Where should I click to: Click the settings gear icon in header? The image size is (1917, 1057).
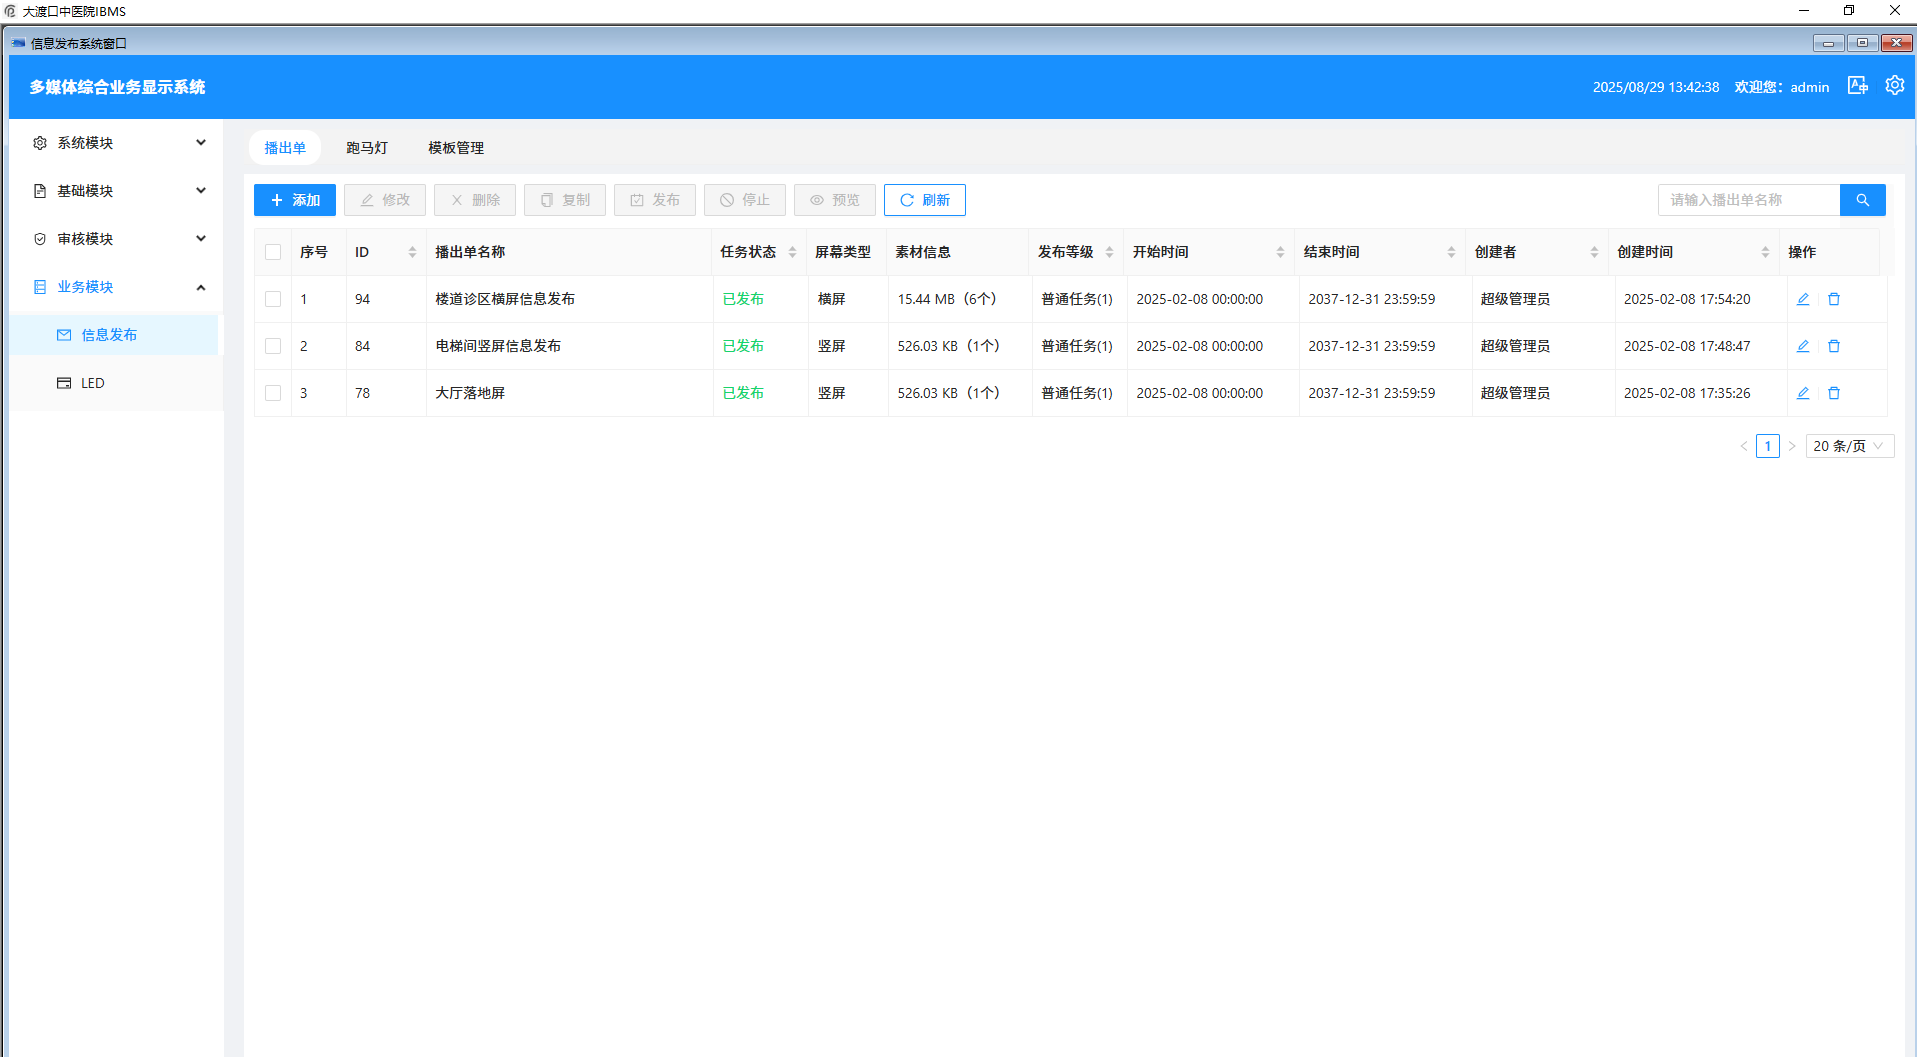tap(1894, 86)
